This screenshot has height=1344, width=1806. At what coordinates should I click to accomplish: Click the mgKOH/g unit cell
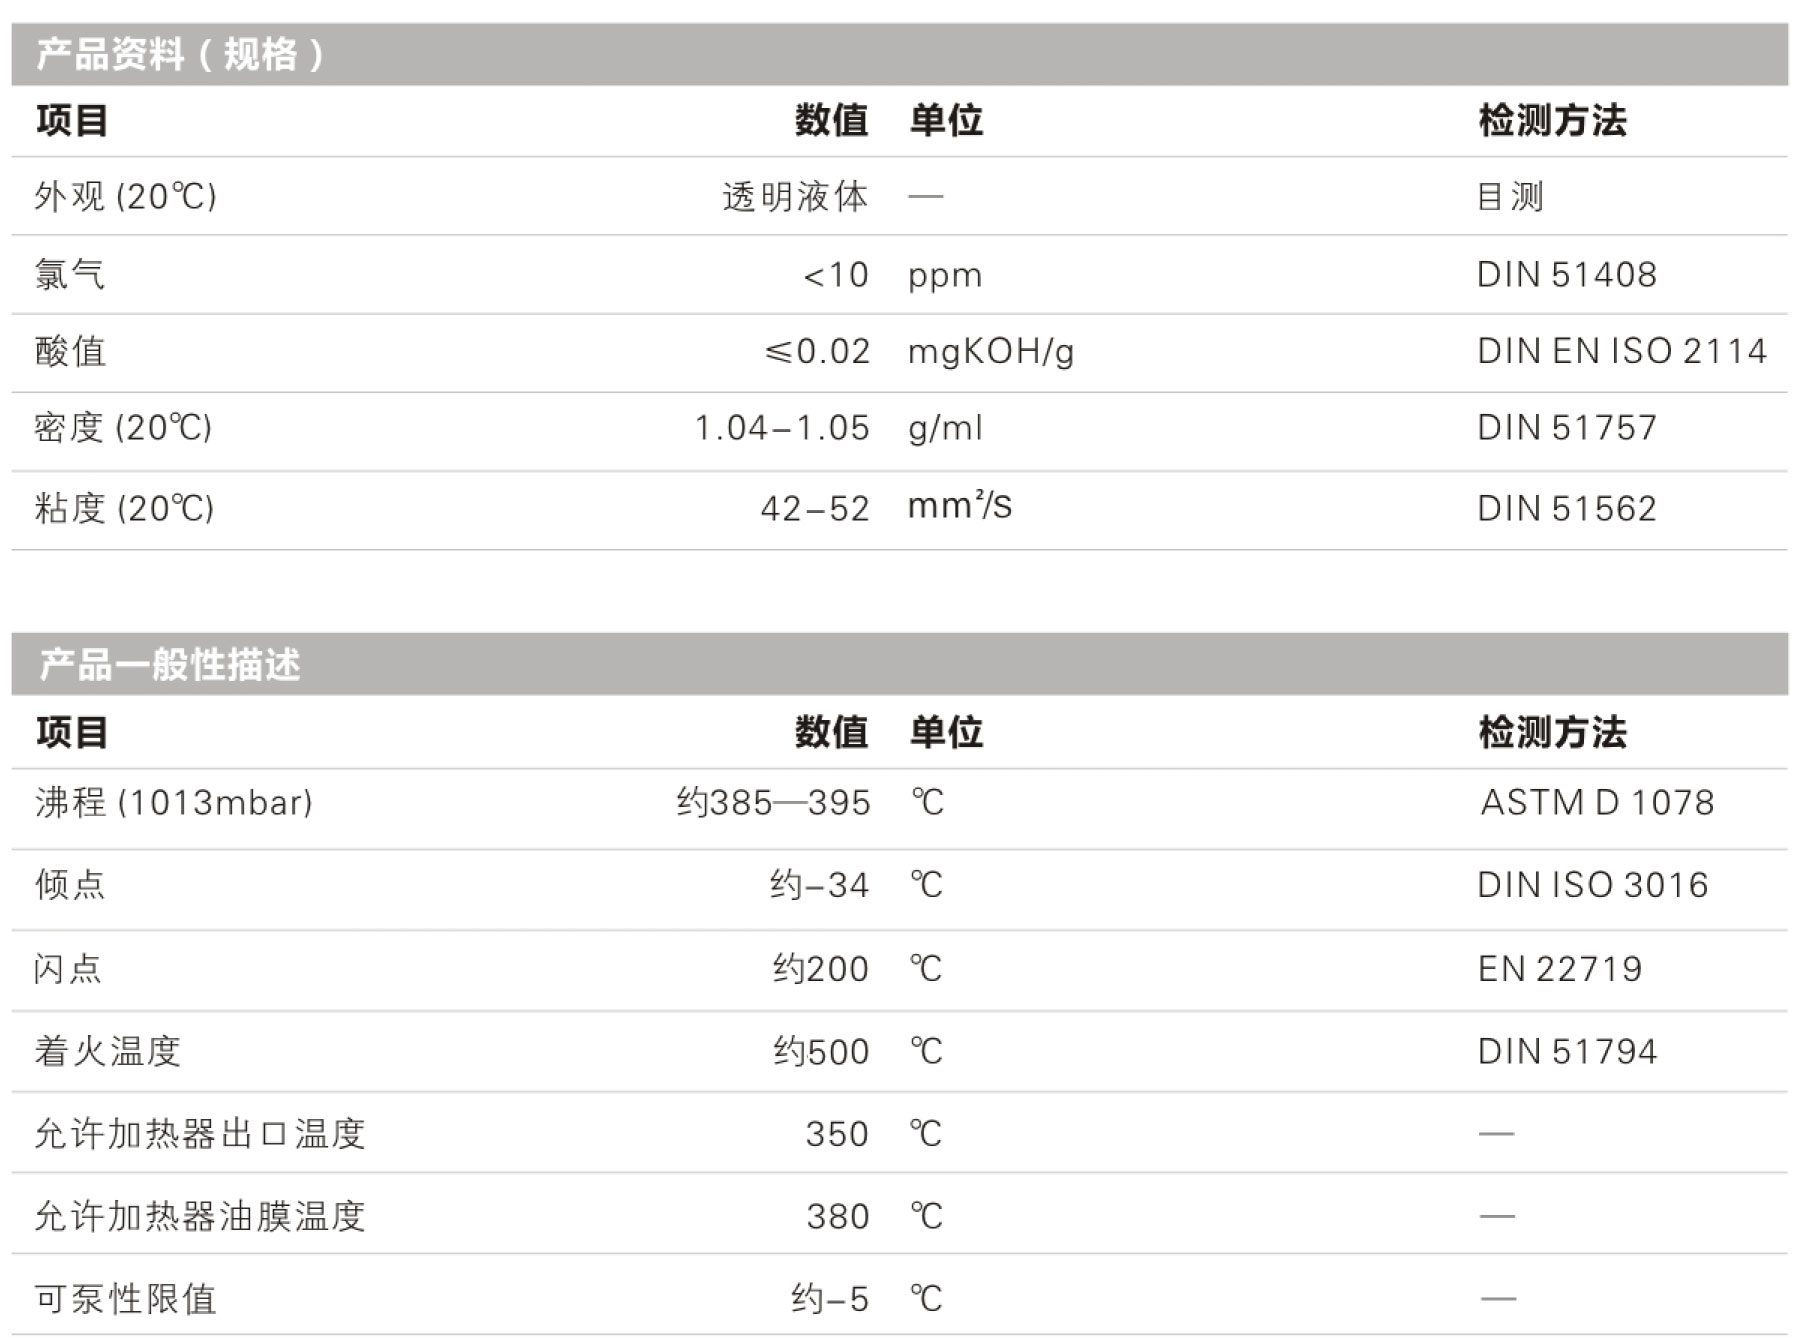[x=990, y=352]
